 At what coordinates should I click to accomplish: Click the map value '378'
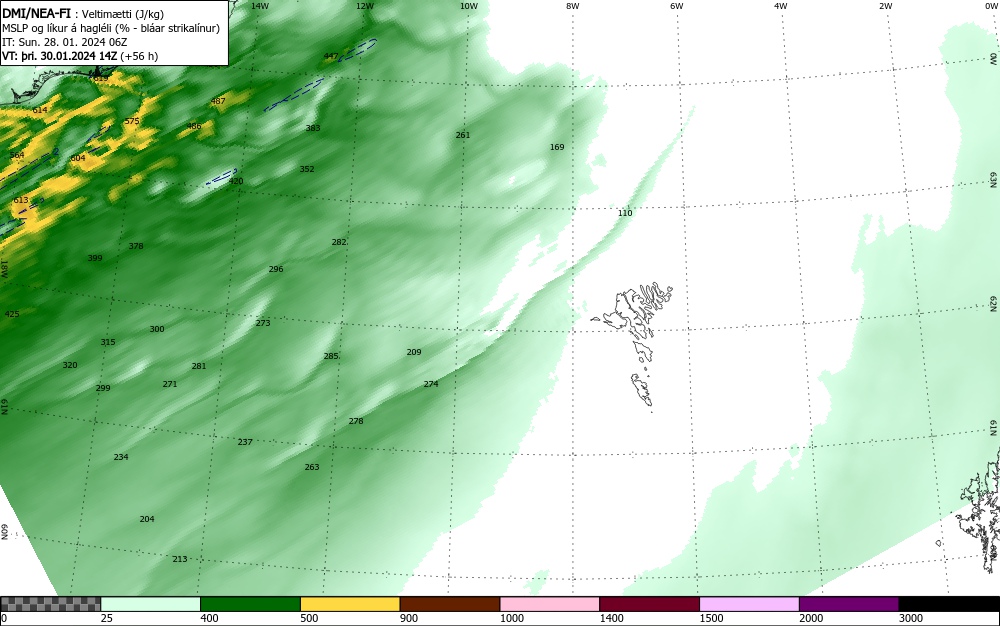coord(136,246)
